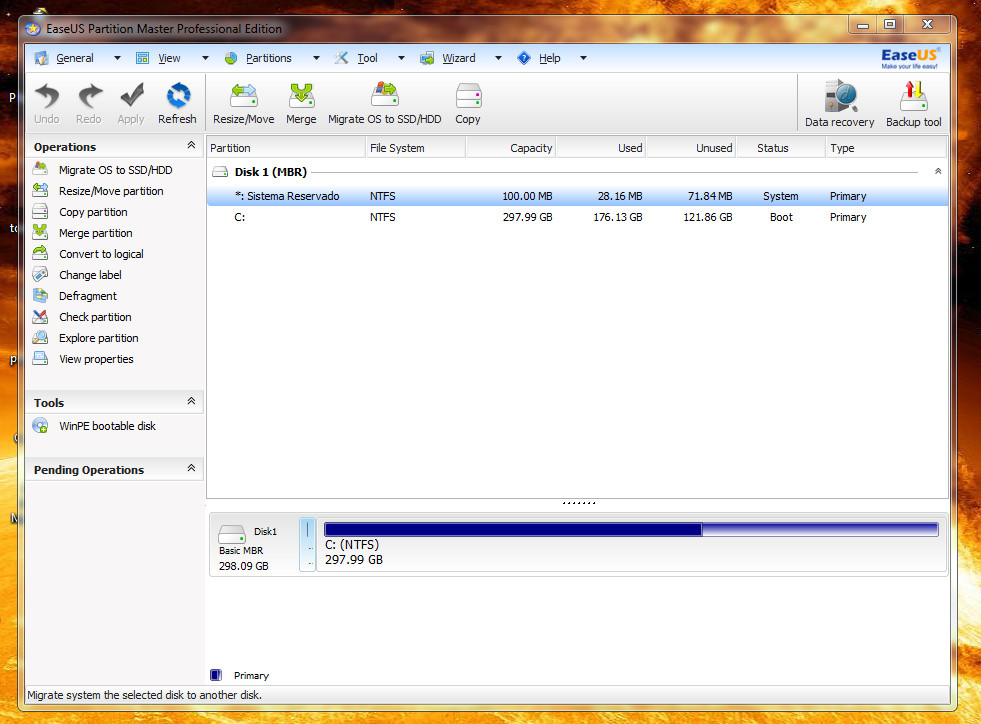Click the Convert to logical sidebar icon

point(41,253)
